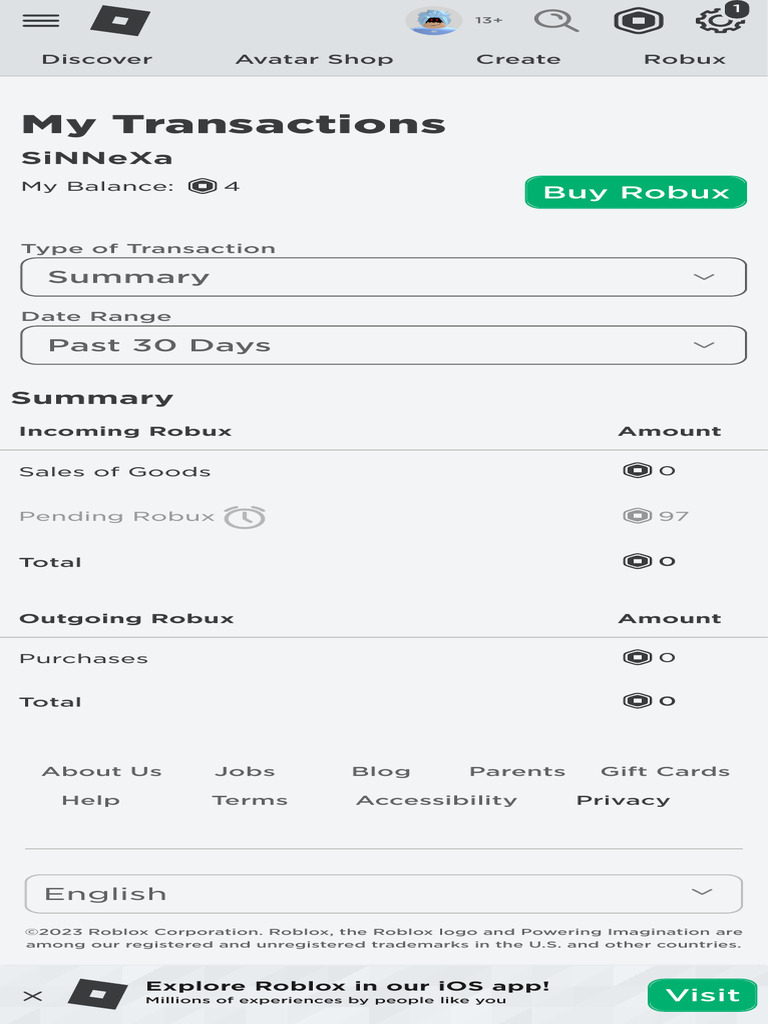768x1024 pixels.
Task: Click the search magnifier icon
Action: 556,20
